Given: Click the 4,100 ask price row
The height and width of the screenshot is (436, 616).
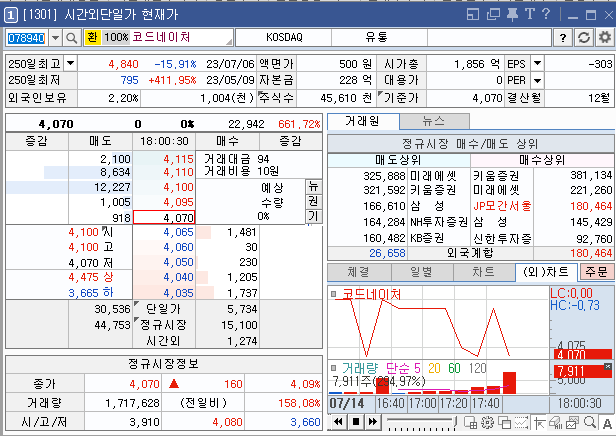Looking at the screenshot, I should point(178,187).
